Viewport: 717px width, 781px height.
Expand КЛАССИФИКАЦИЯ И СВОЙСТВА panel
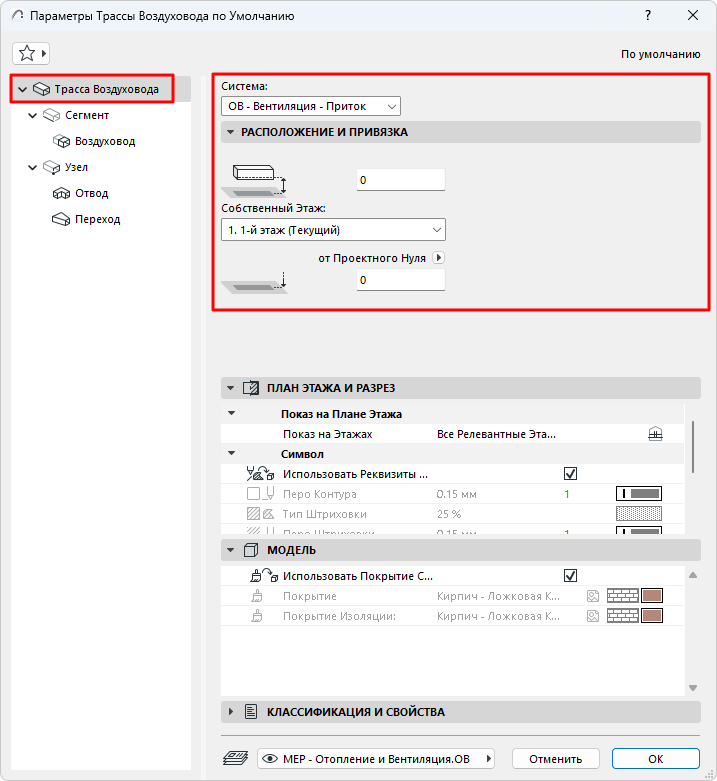click(231, 712)
